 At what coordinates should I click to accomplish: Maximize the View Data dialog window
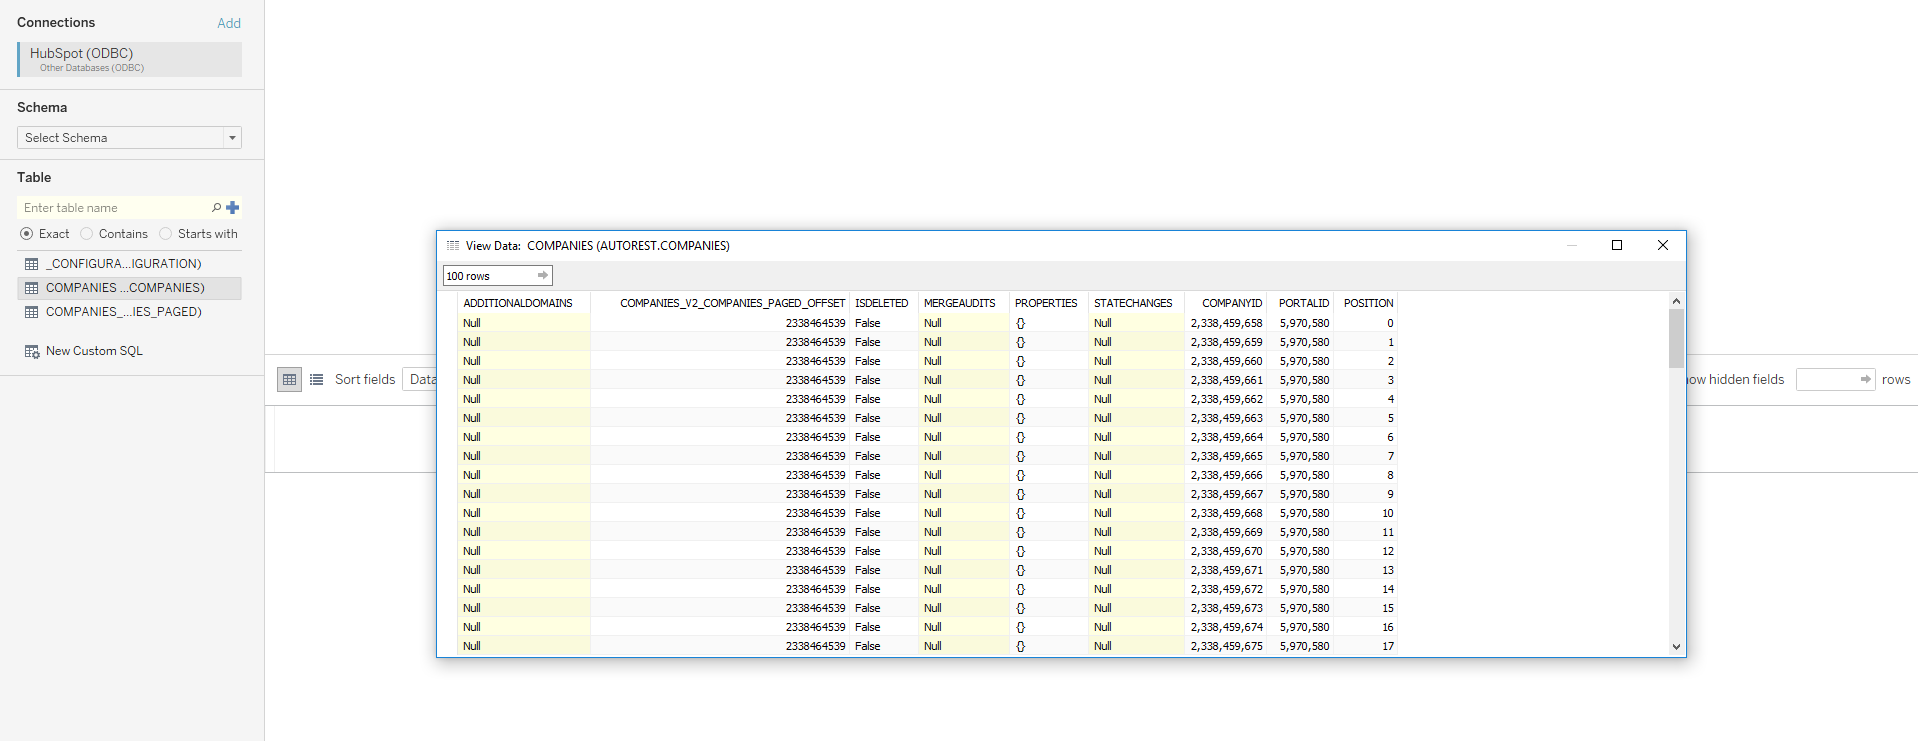pos(1616,246)
